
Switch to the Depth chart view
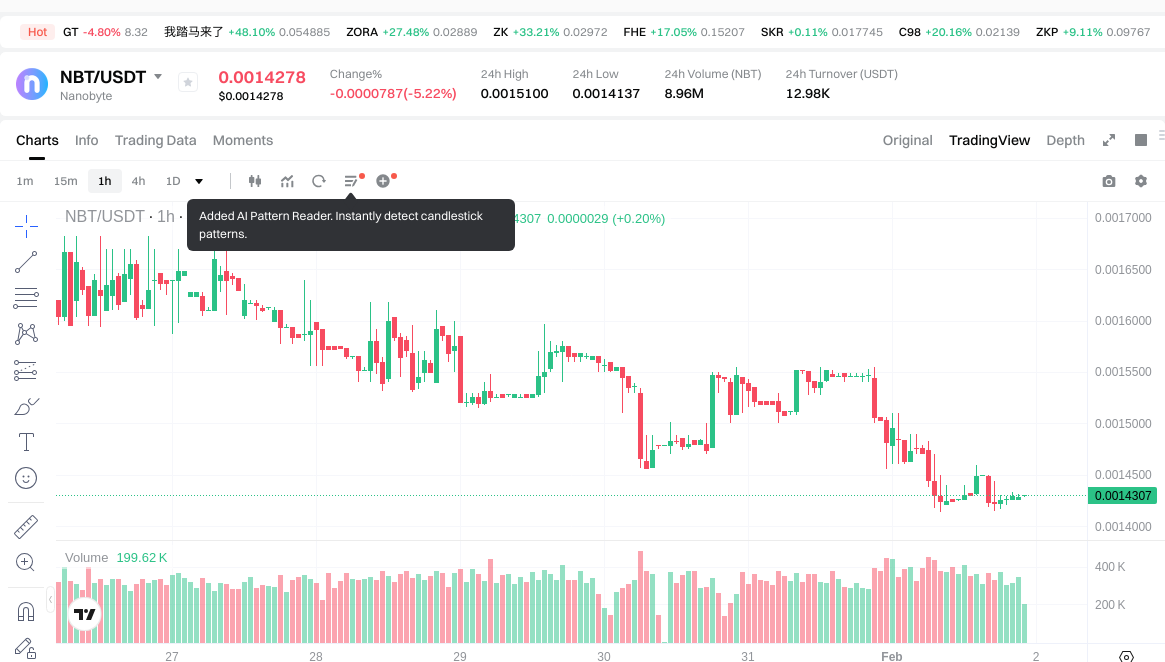1065,140
